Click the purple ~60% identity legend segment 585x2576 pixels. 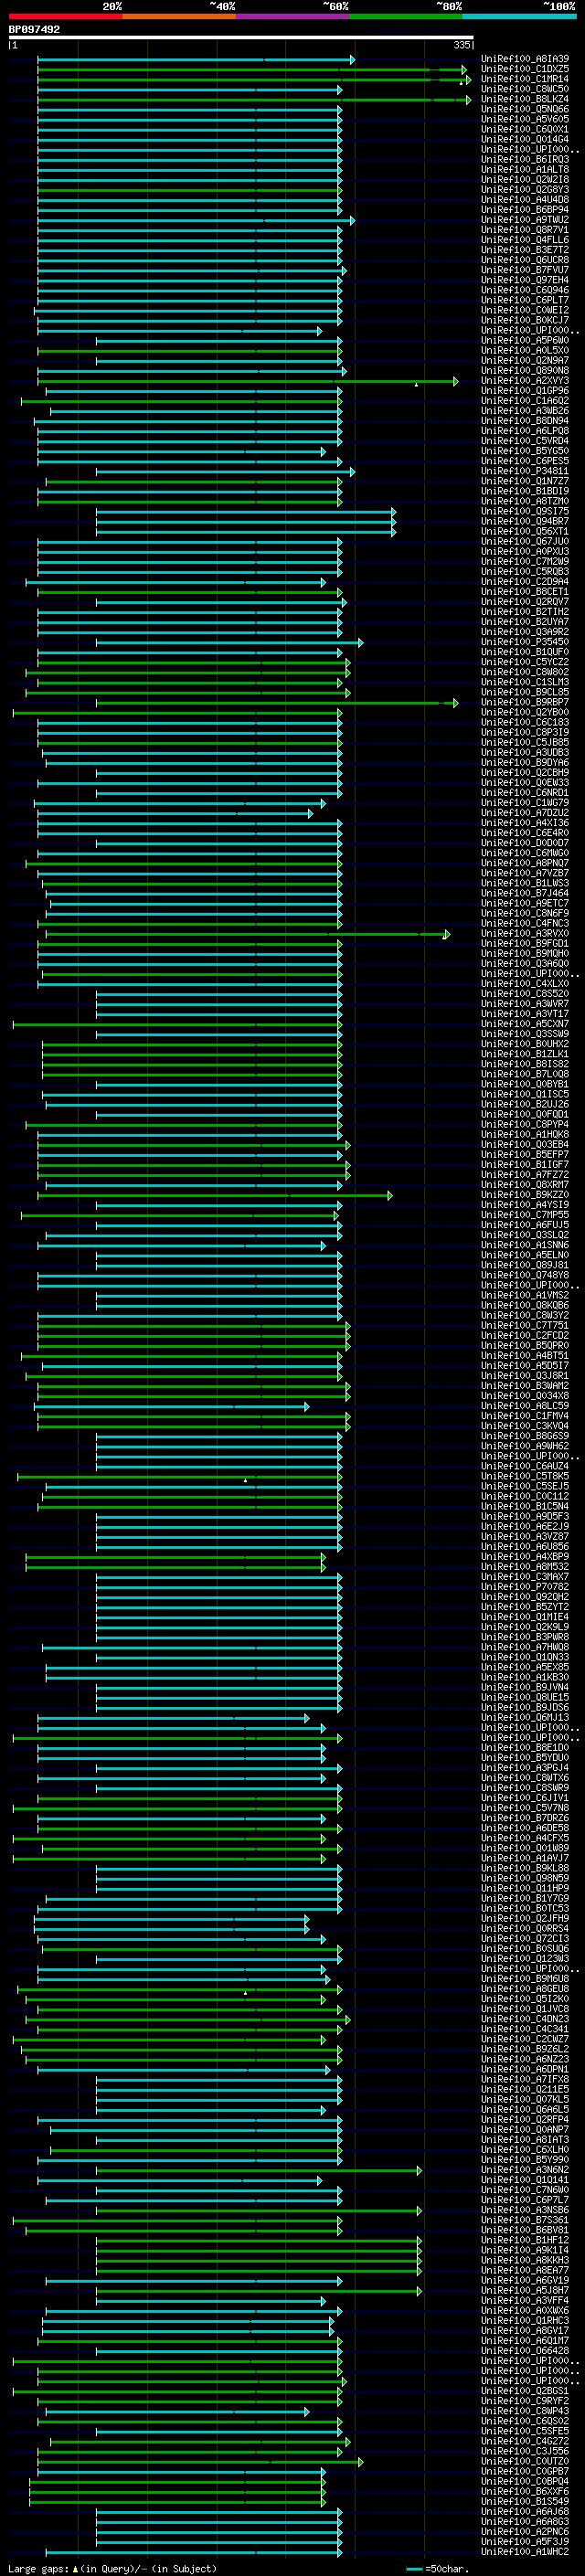pos(292,16)
